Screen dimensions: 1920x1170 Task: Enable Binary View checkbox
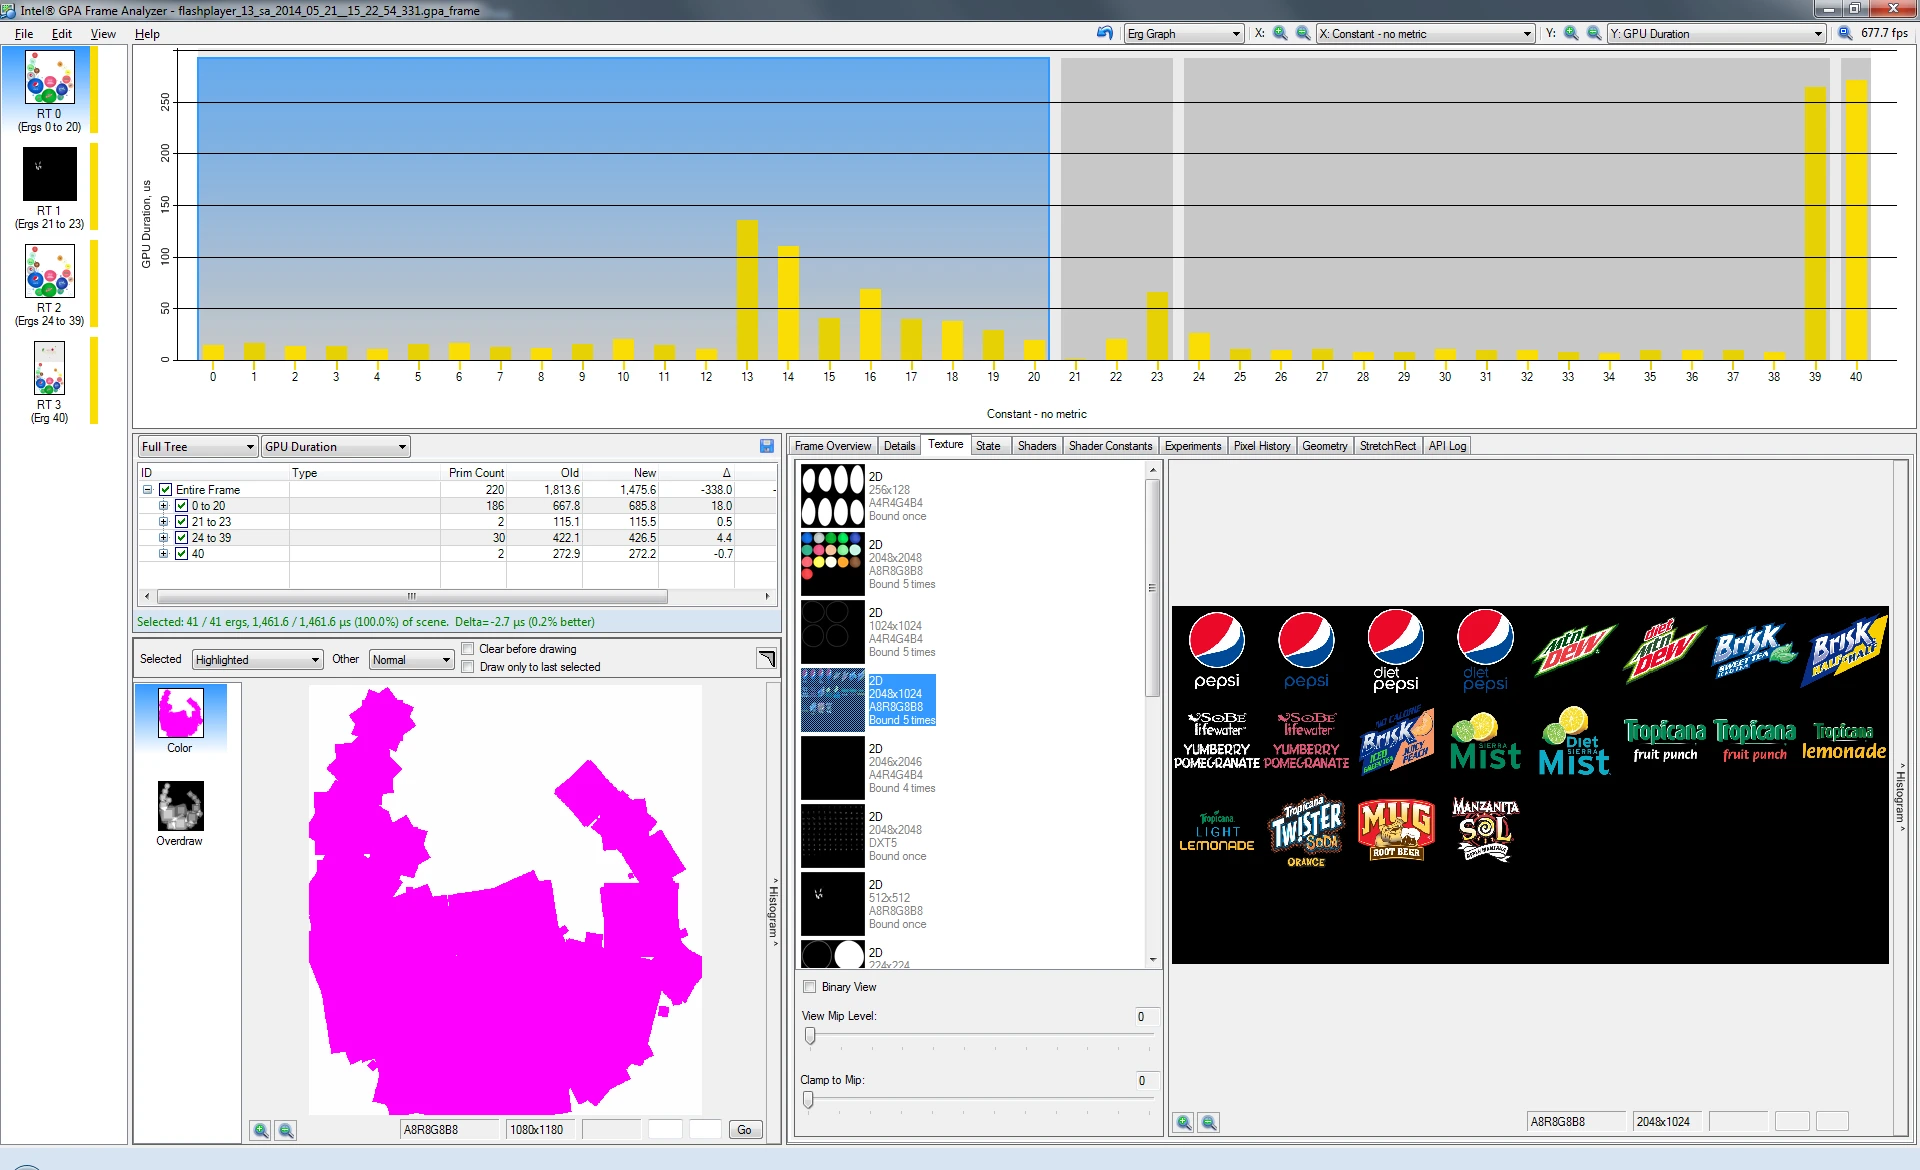[x=810, y=987]
